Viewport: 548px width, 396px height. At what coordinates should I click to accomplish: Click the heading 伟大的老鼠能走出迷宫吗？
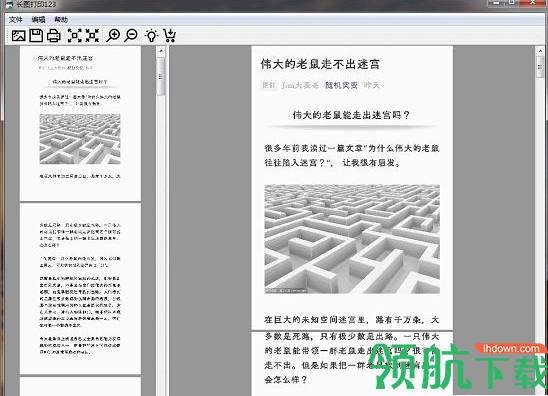[x=351, y=115]
